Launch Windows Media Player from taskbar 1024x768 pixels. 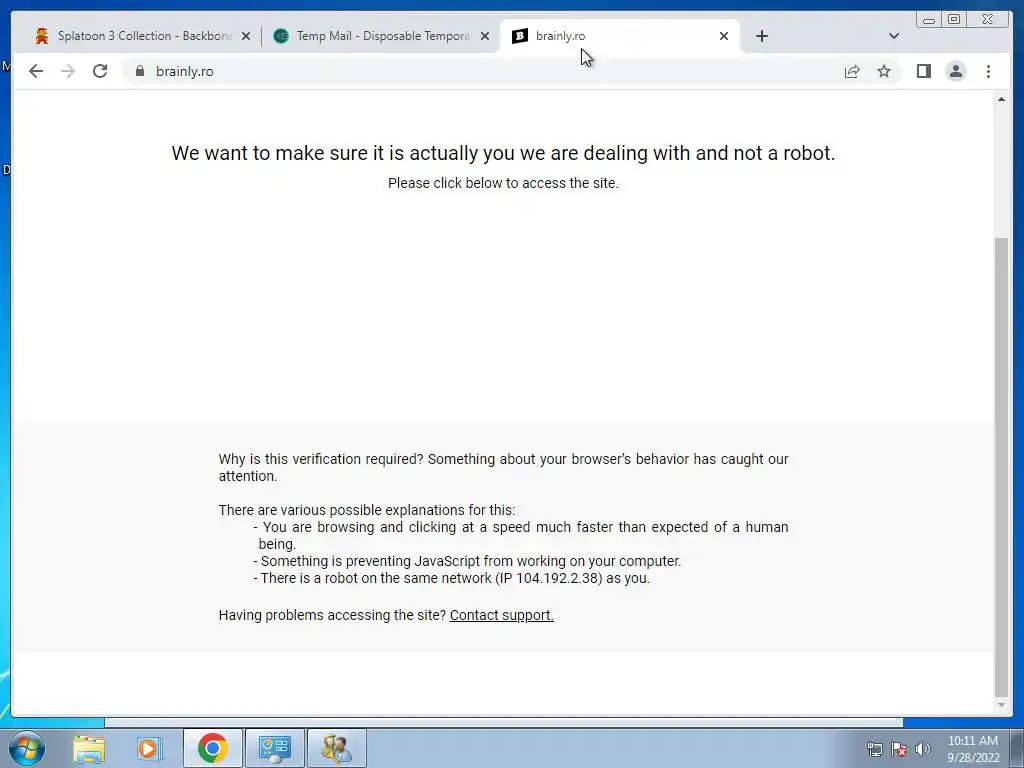tap(149, 748)
